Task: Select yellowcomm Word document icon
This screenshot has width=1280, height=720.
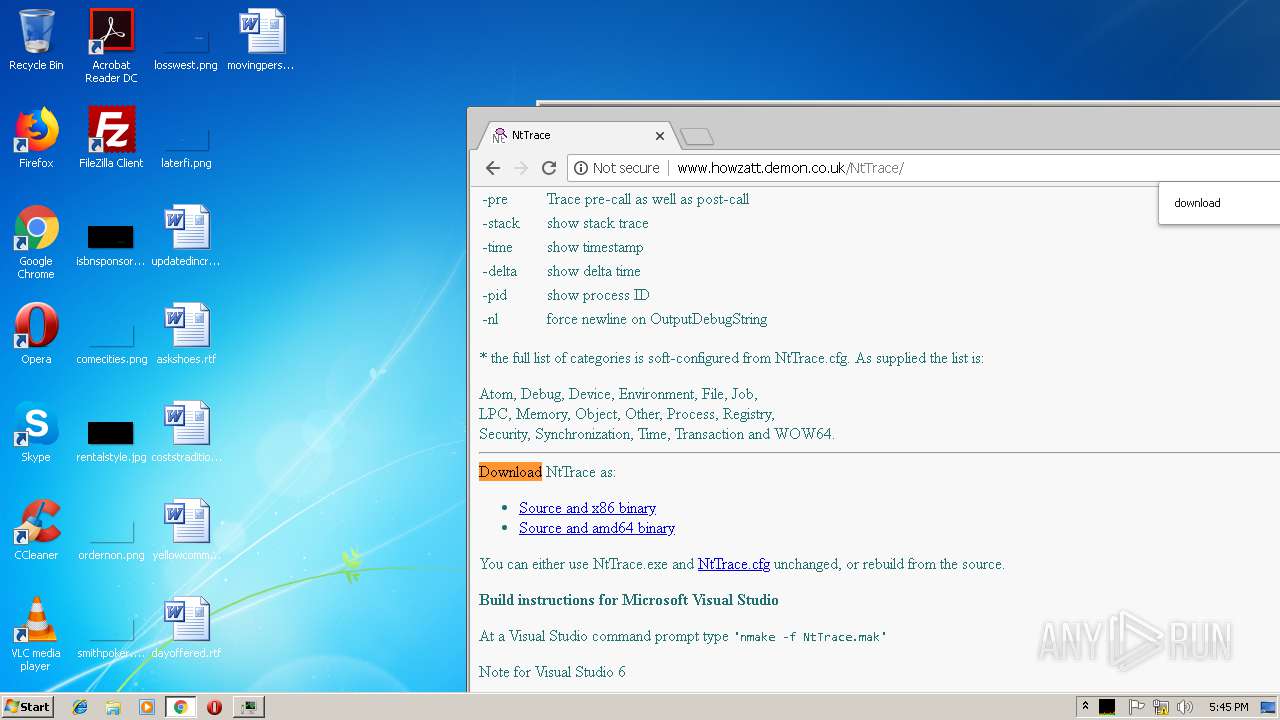Action: coord(186,531)
